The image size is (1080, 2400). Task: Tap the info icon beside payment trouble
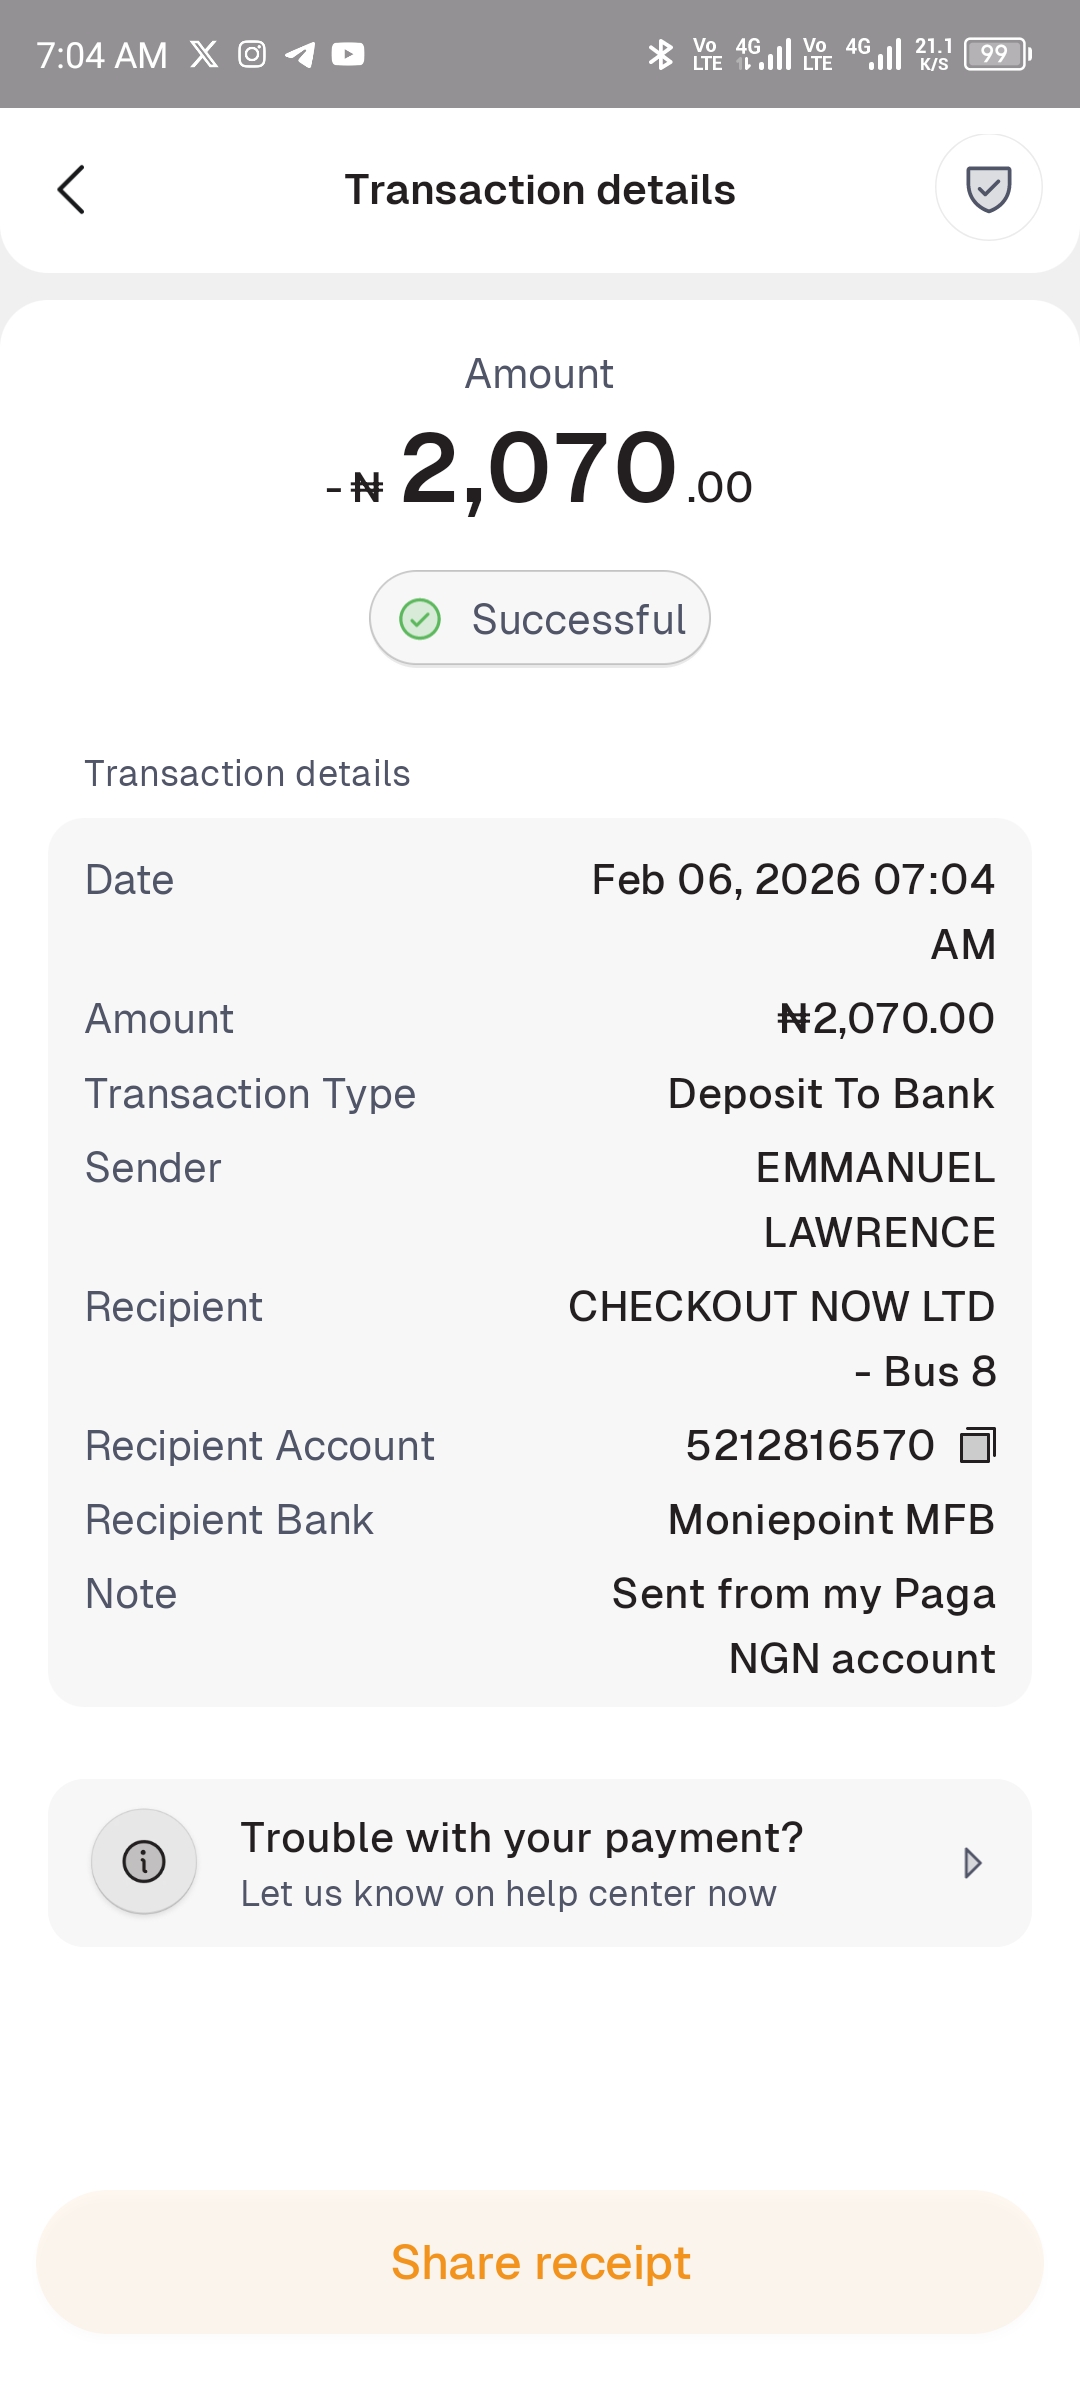144,1861
